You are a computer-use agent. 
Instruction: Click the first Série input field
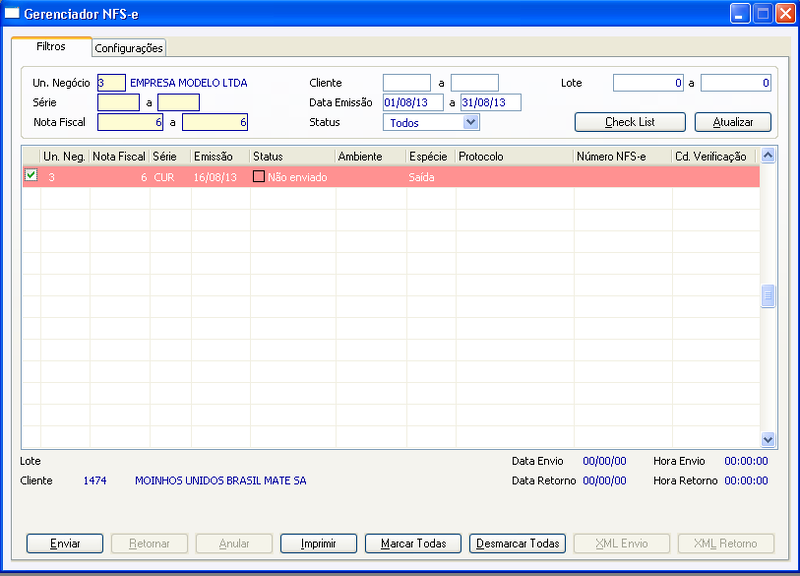pyautogui.click(x=118, y=102)
